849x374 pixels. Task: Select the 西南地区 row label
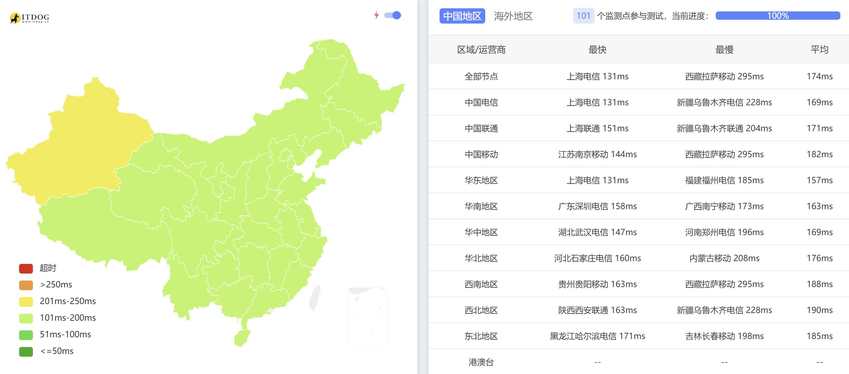481,284
